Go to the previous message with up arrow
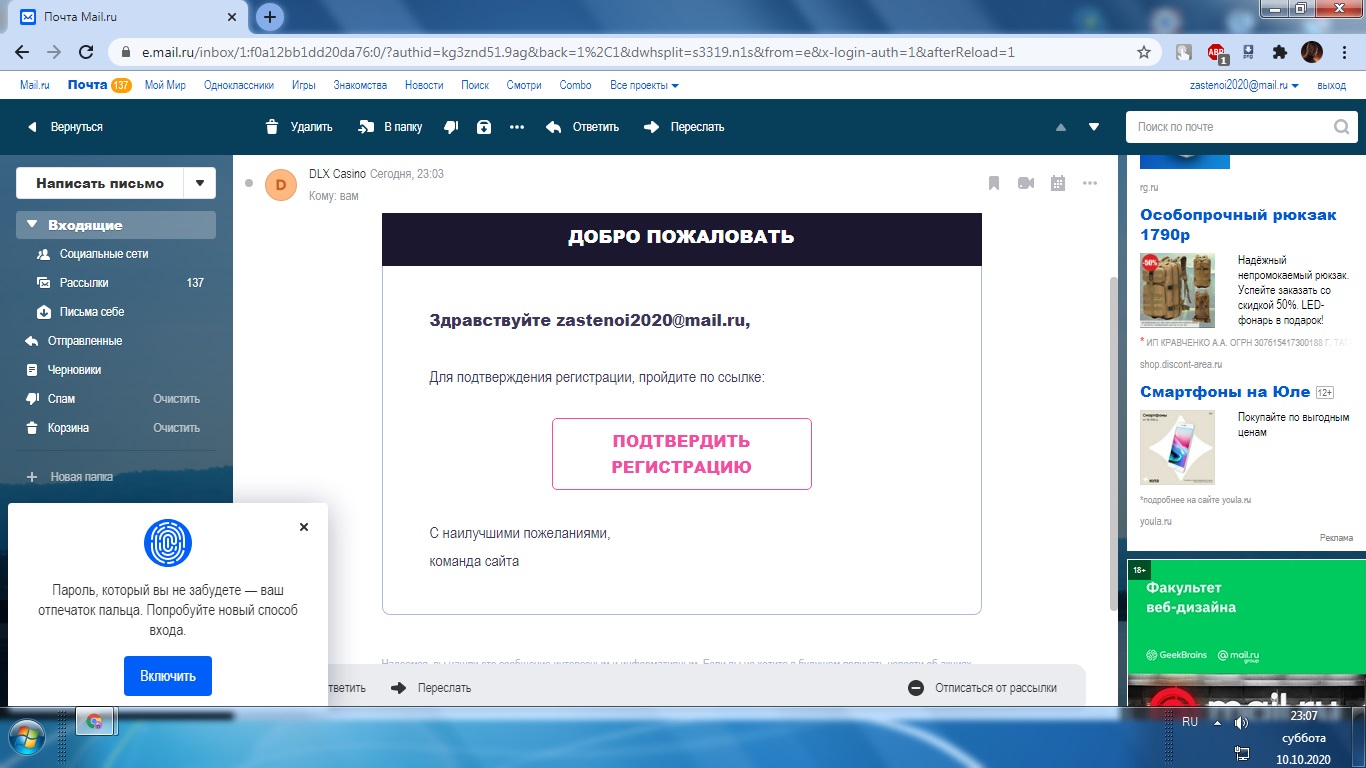The image size is (1366, 768). [x=1061, y=127]
